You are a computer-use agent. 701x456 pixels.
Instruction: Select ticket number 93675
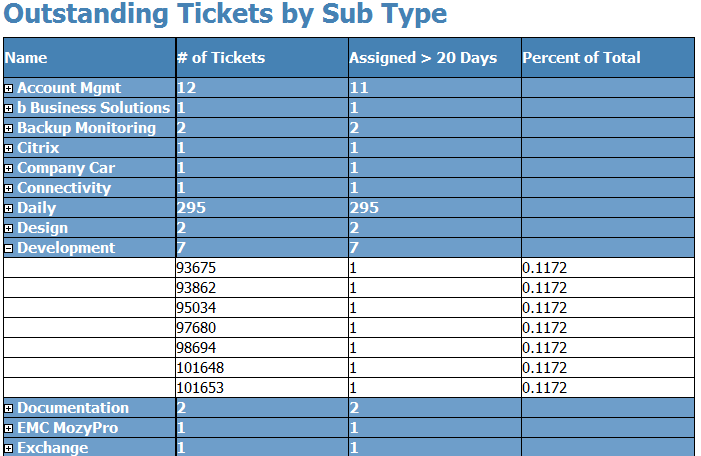(196, 268)
